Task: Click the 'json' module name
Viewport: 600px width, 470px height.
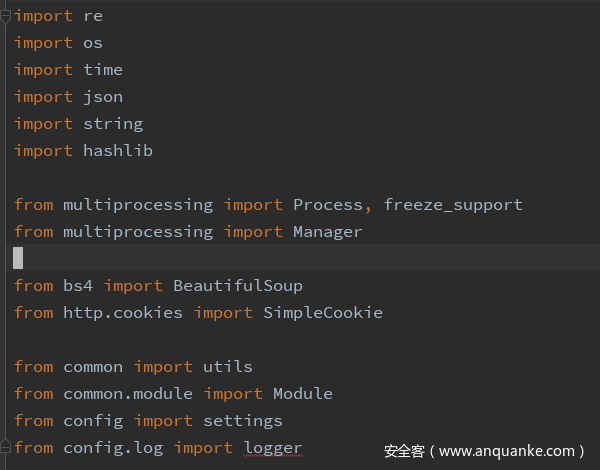Action: 103,97
